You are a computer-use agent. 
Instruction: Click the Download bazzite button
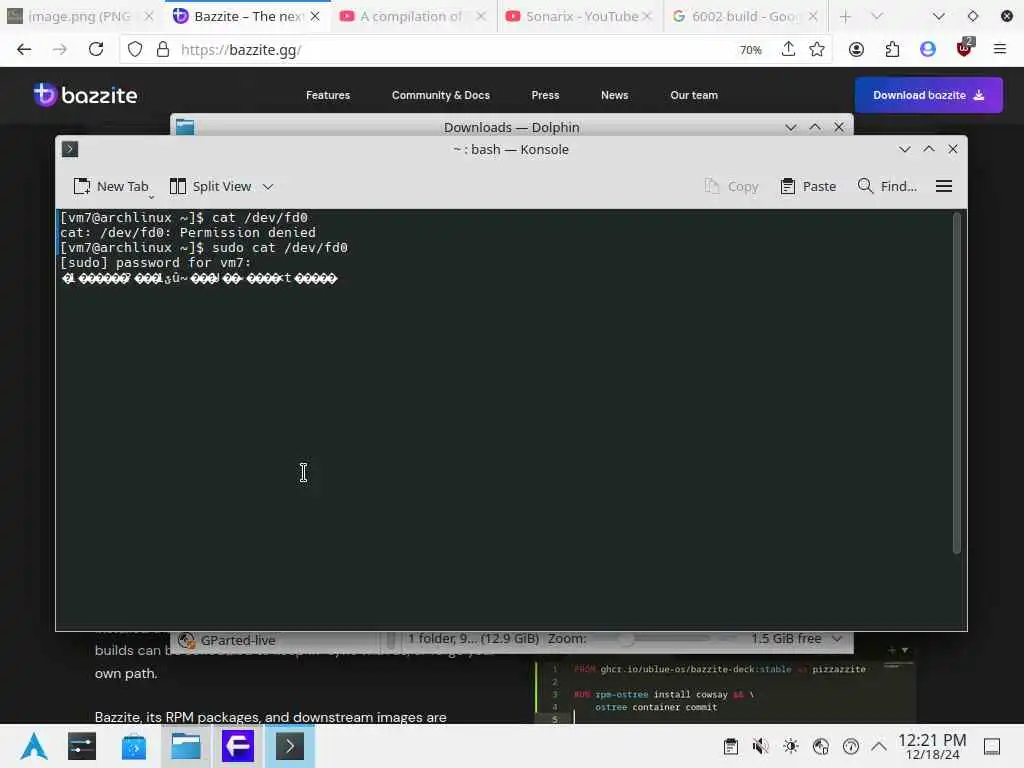[929, 95]
